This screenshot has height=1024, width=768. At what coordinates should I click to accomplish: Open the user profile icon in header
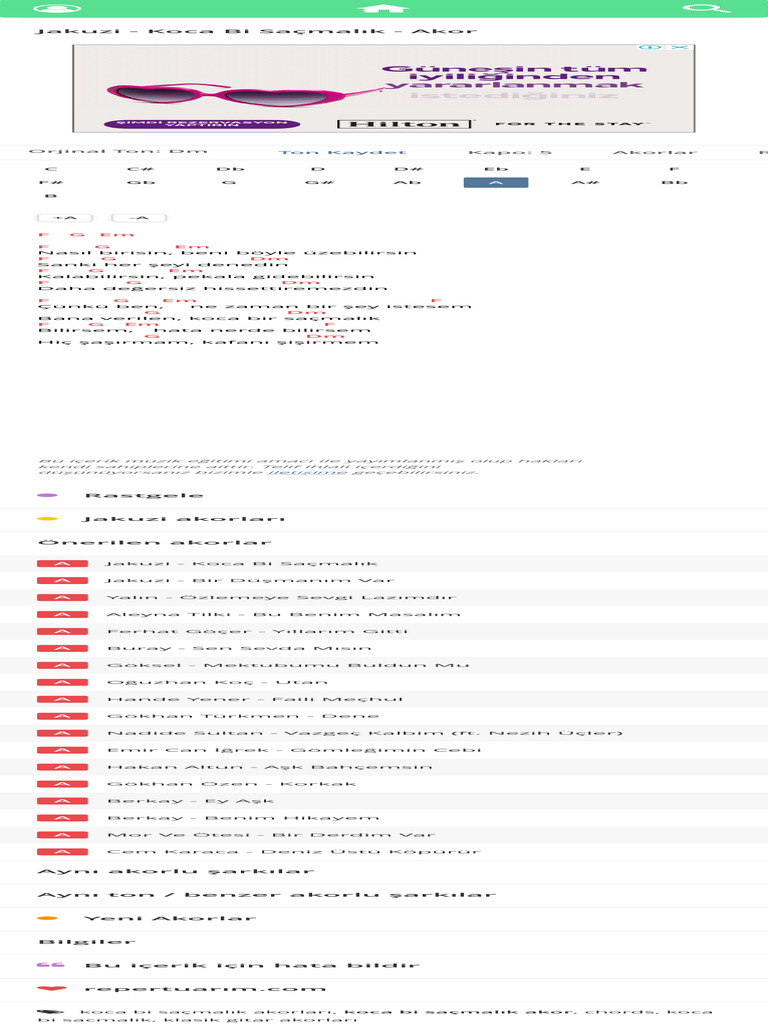(57, 8)
